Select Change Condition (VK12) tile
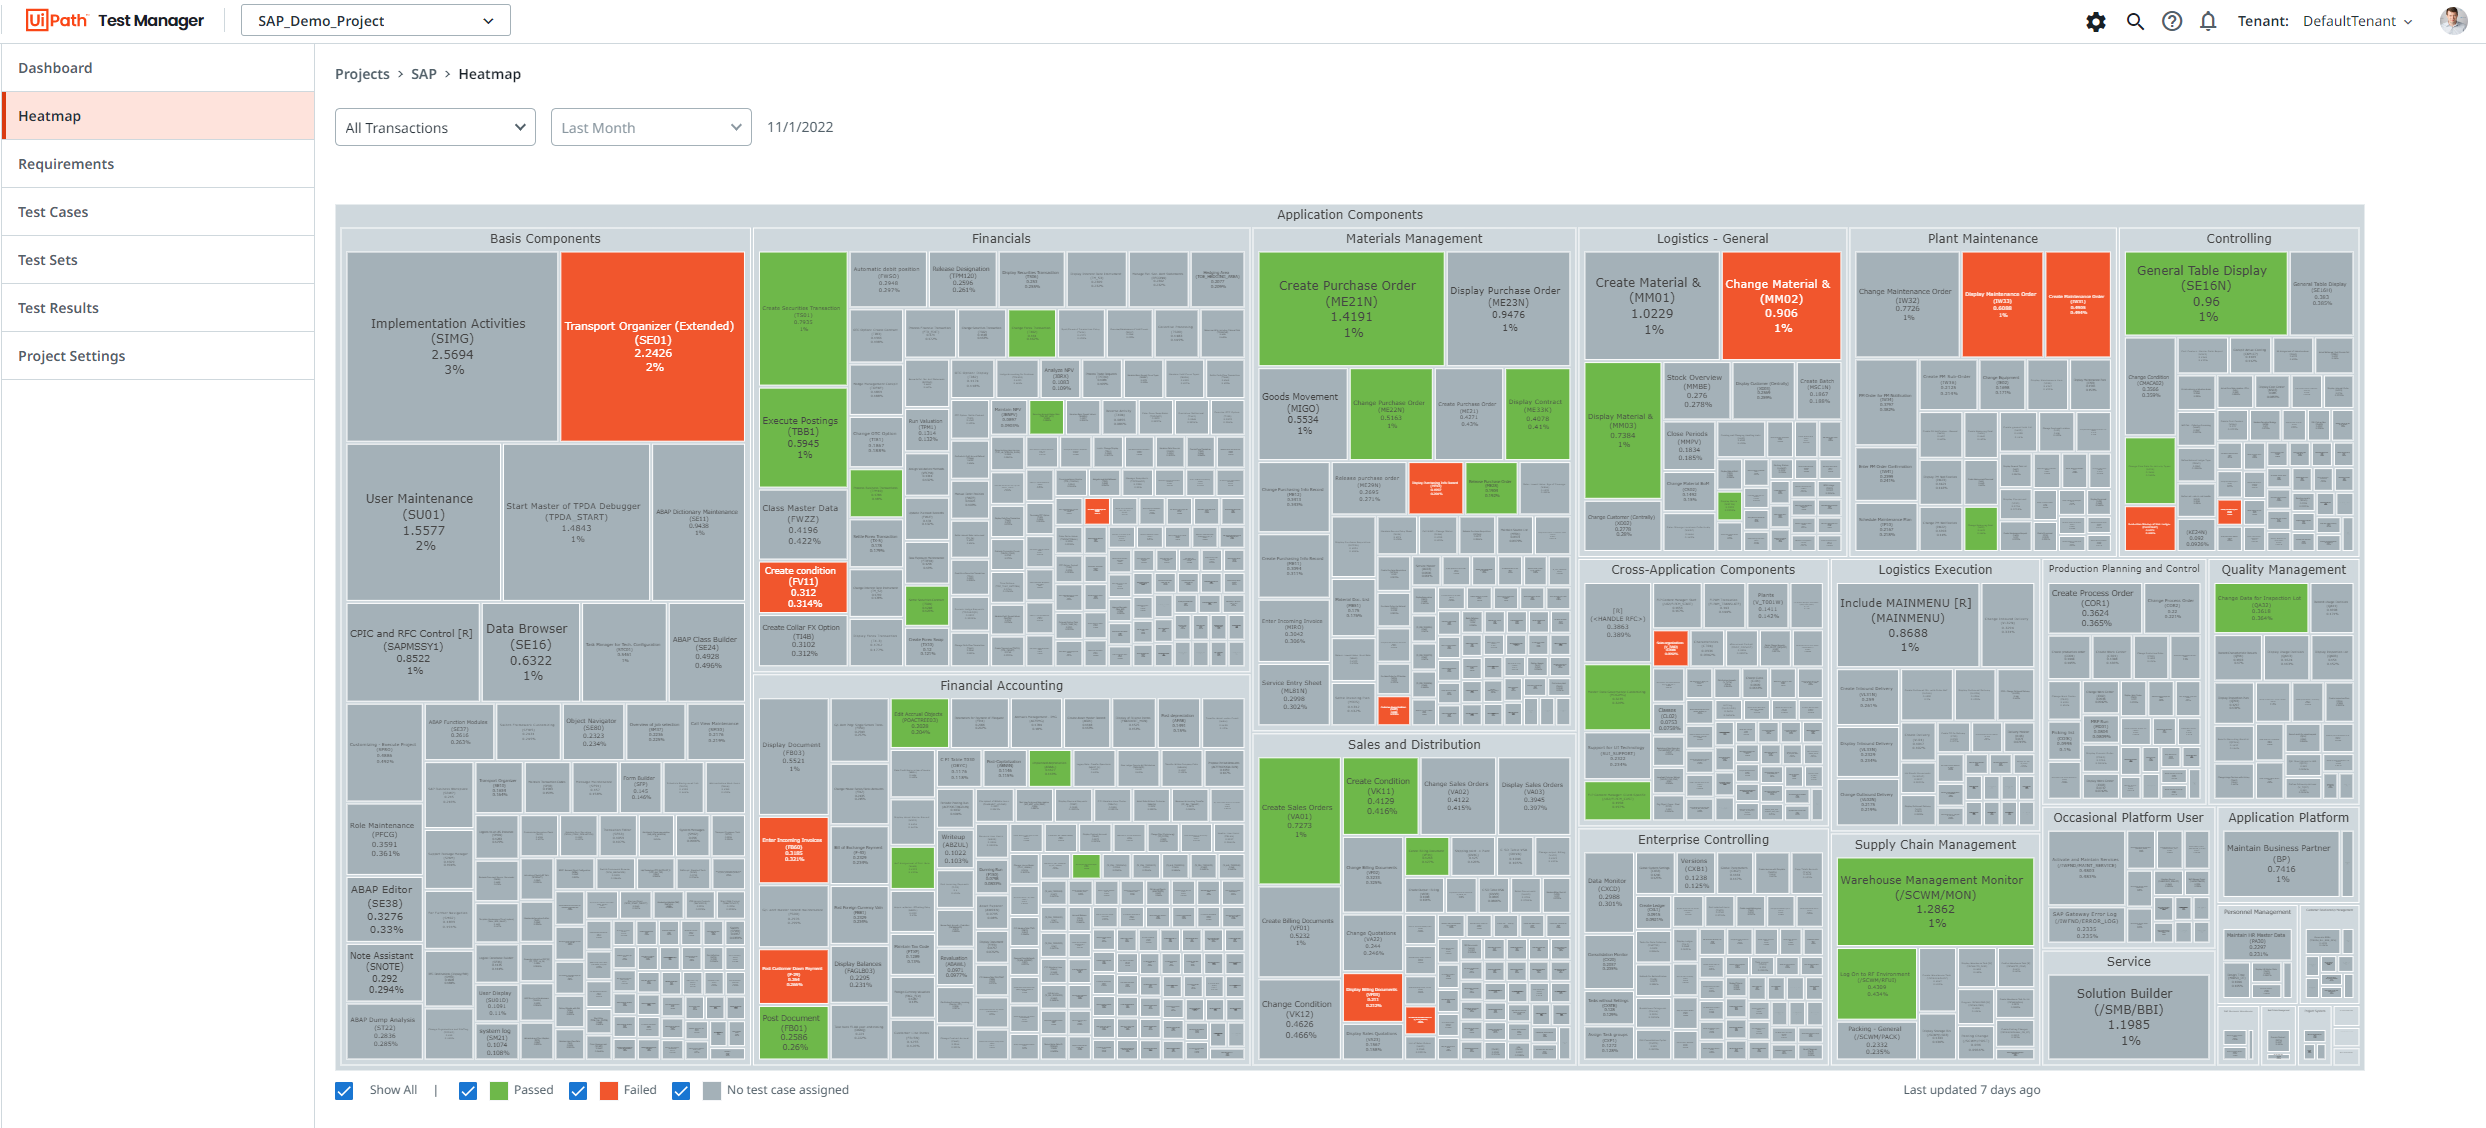Screen dimensions: 2486x1128 [x=1298, y=1019]
